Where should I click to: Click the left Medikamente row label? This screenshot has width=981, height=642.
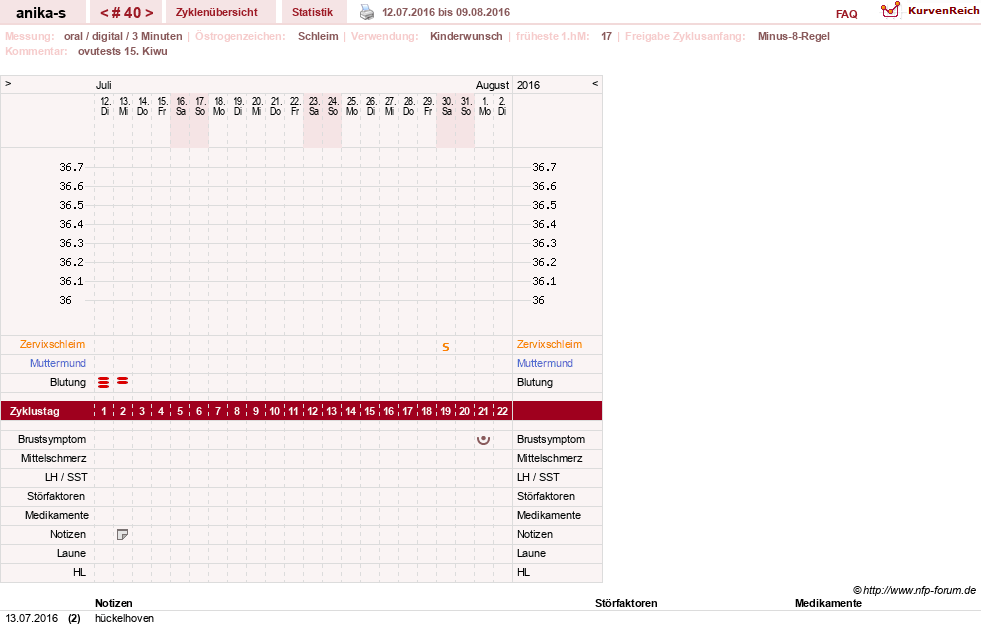[56, 515]
